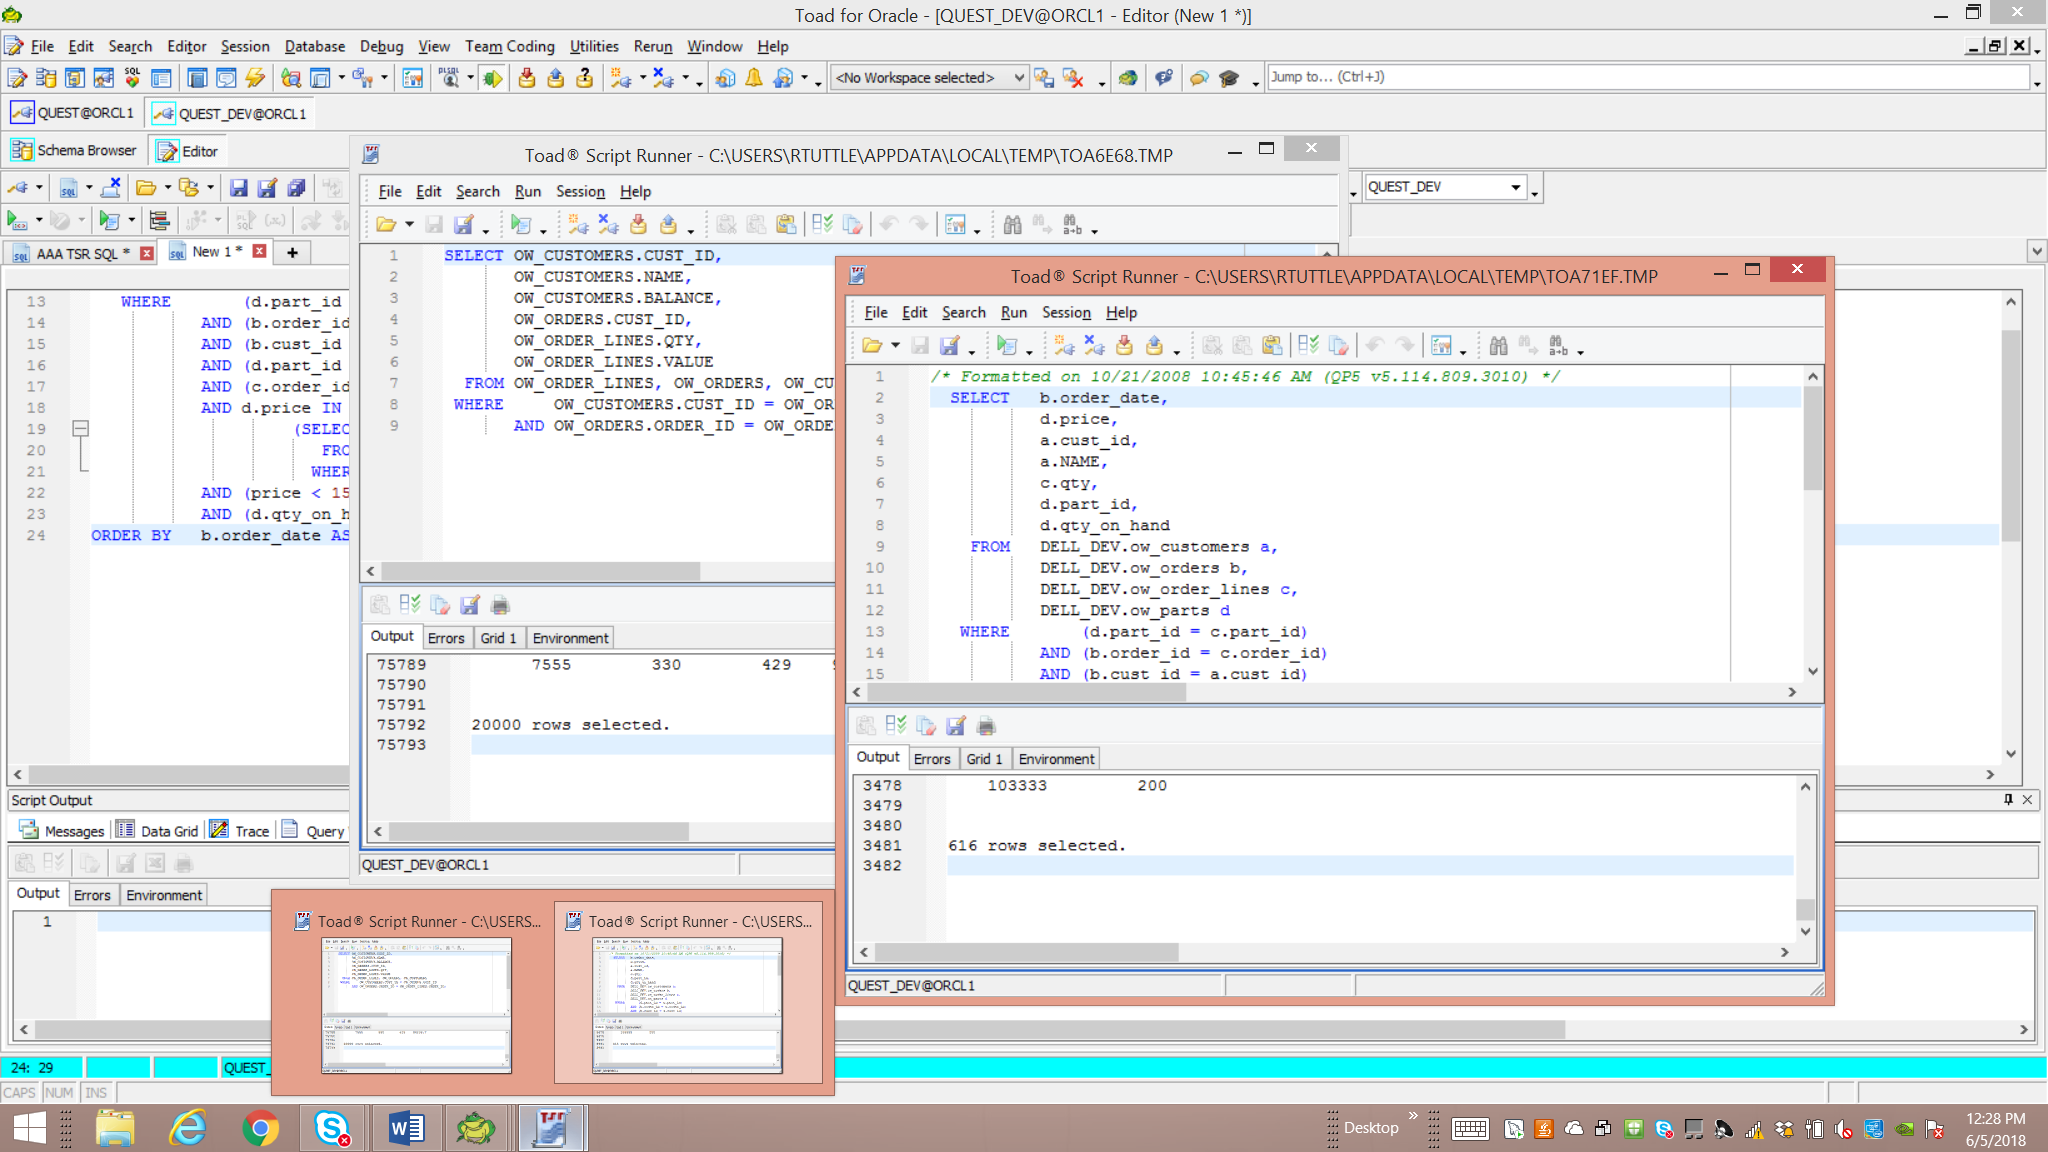The image size is (2048, 1152).
Task: Open Session menu in TOA71EF Script Runner
Action: click(x=1066, y=313)
